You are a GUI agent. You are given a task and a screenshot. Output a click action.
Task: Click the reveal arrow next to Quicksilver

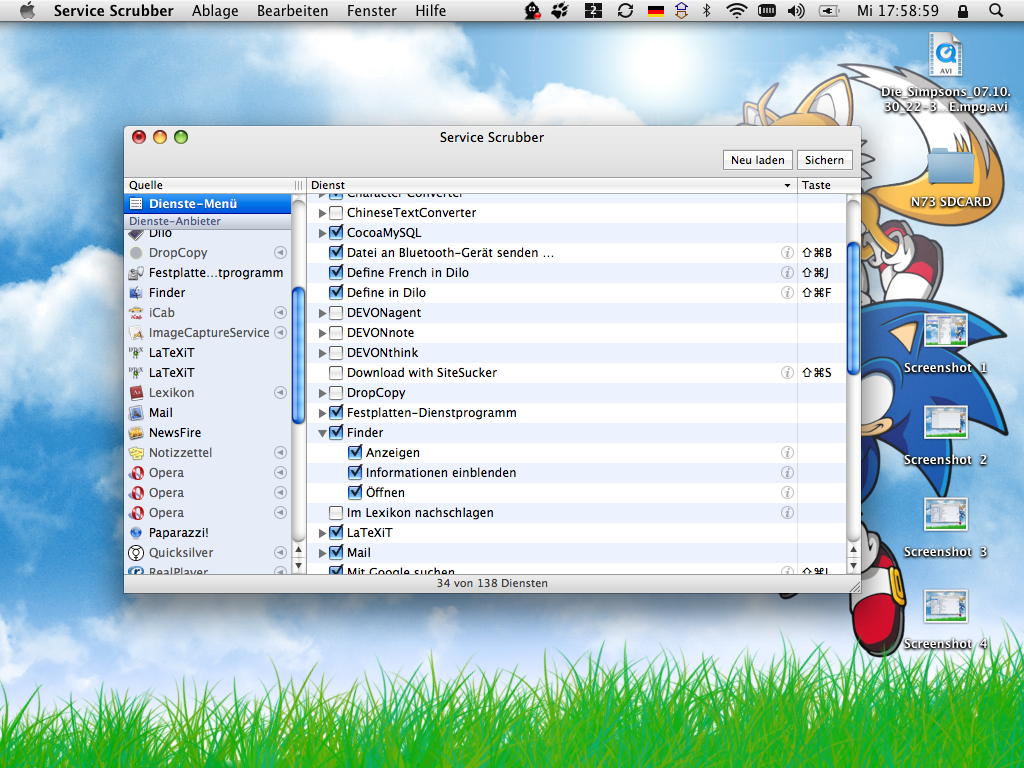pyautogui.click(x=280, y=553)
